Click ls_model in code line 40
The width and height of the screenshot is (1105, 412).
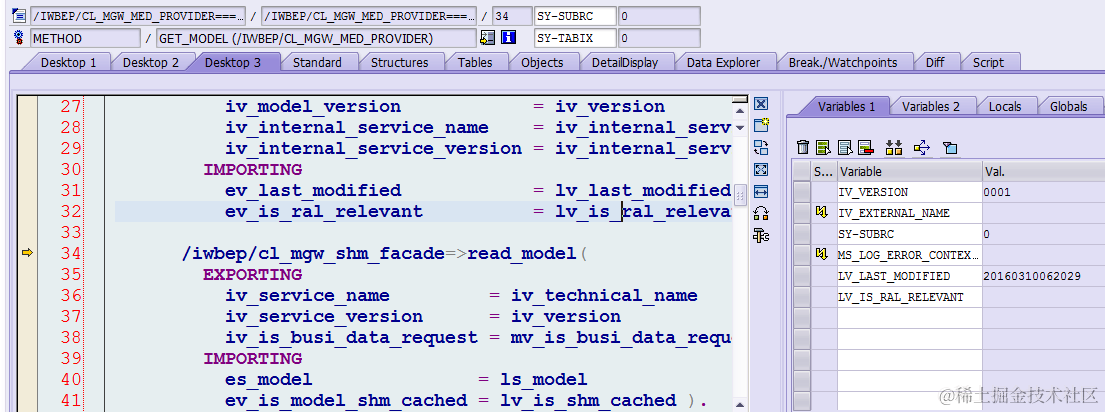pyautogui.click(x=543, y=380)
